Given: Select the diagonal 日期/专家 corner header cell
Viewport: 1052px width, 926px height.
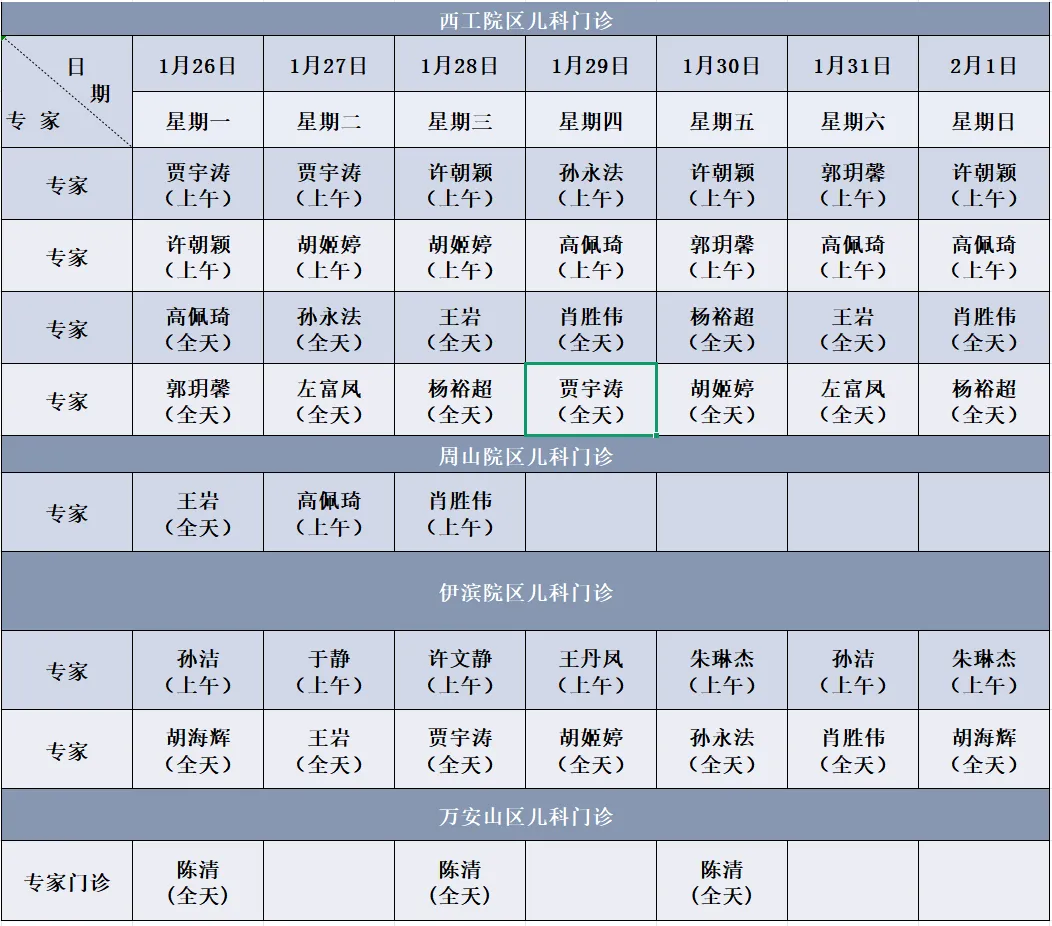Looking at the screenshot, I should point(67,93).
